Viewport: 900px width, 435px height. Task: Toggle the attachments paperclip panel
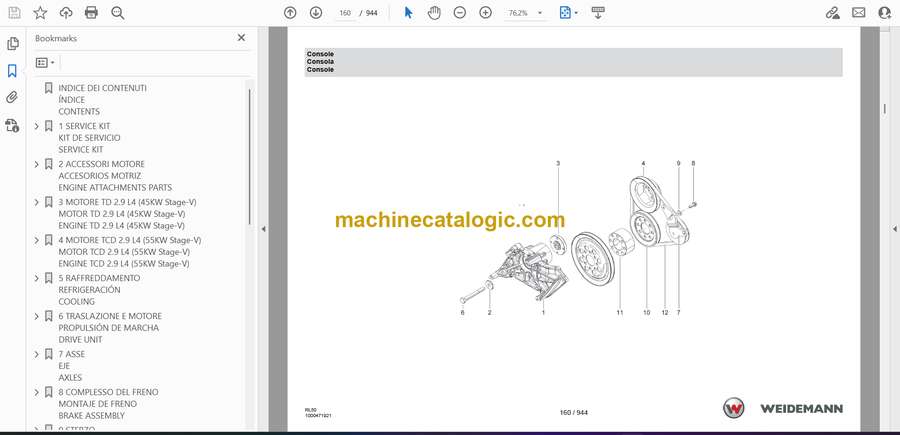tap(13, 98)
